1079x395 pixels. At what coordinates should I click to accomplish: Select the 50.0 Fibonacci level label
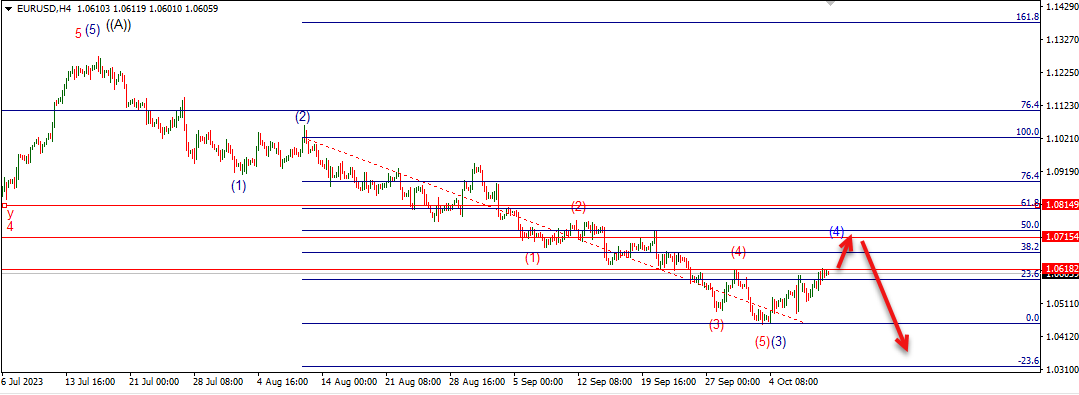tap(1030, 224)
